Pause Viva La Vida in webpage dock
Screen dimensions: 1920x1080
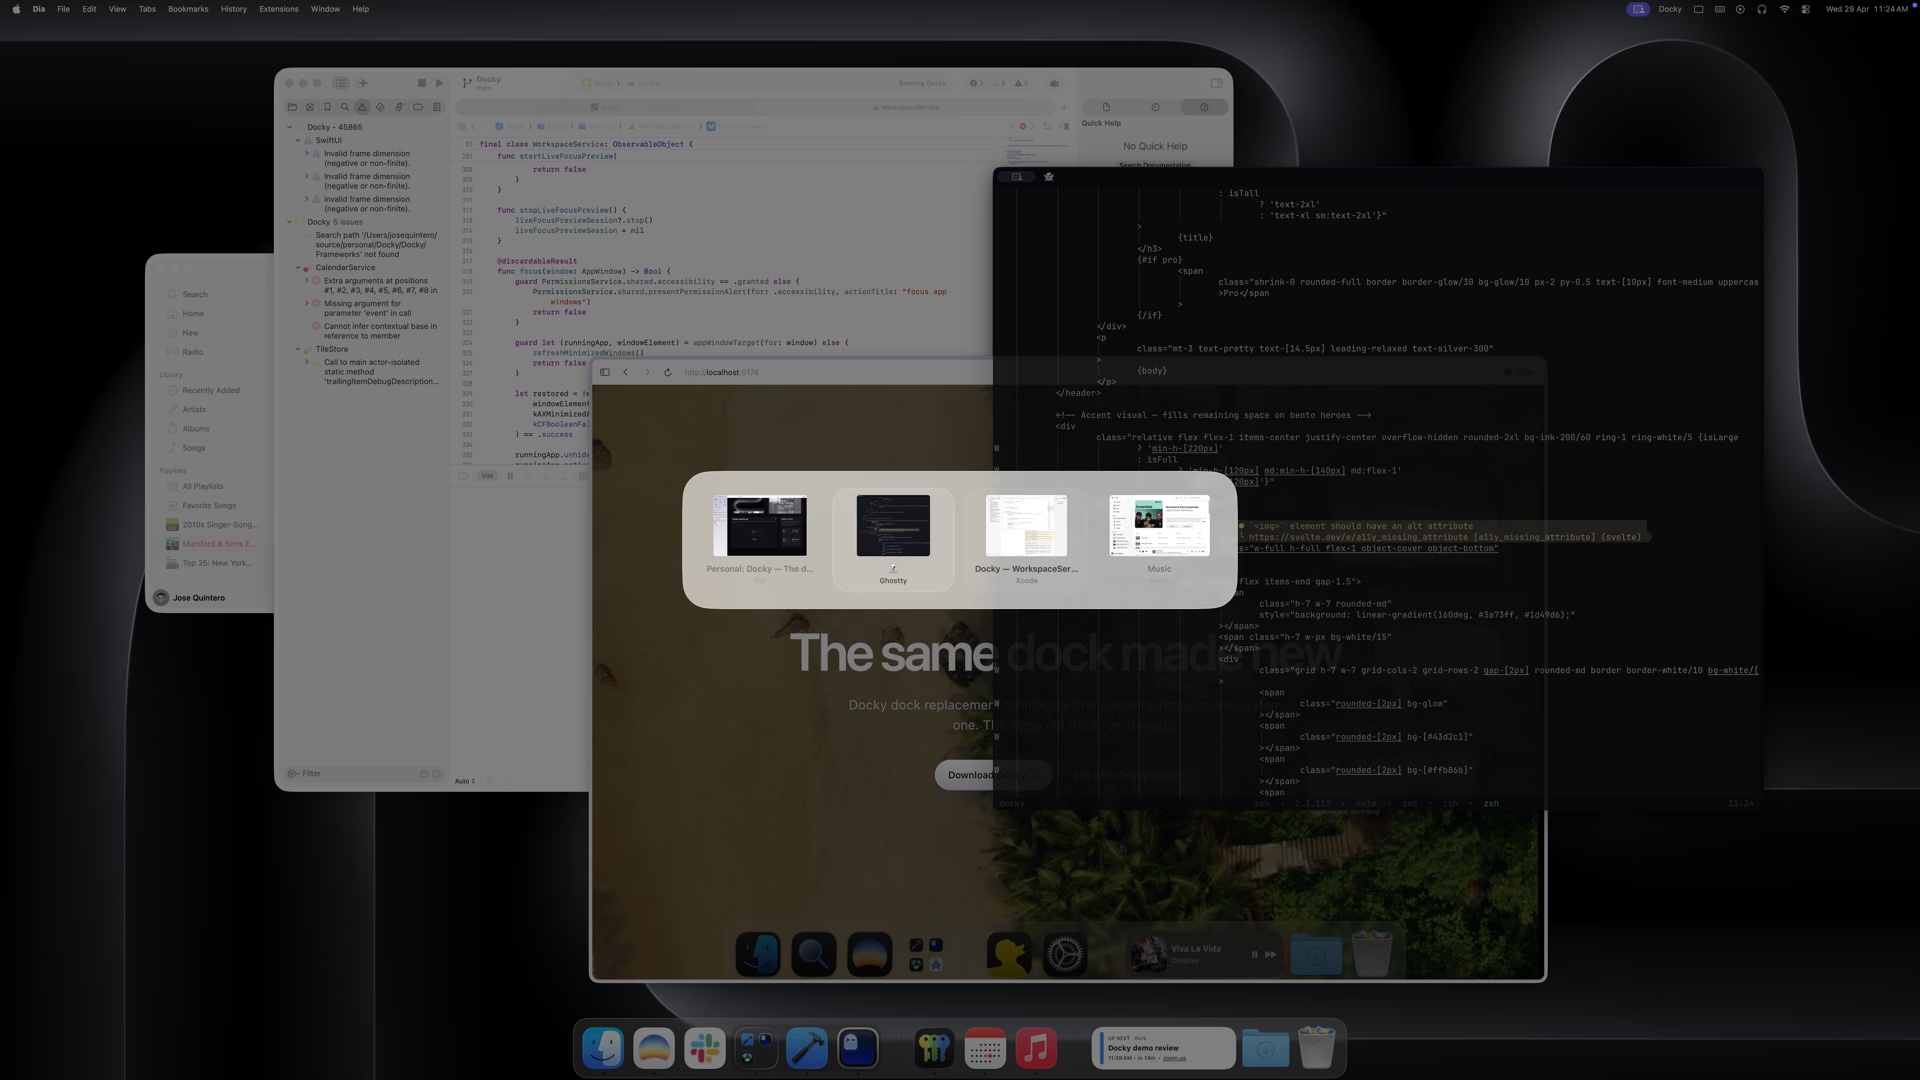[1254, 954]
